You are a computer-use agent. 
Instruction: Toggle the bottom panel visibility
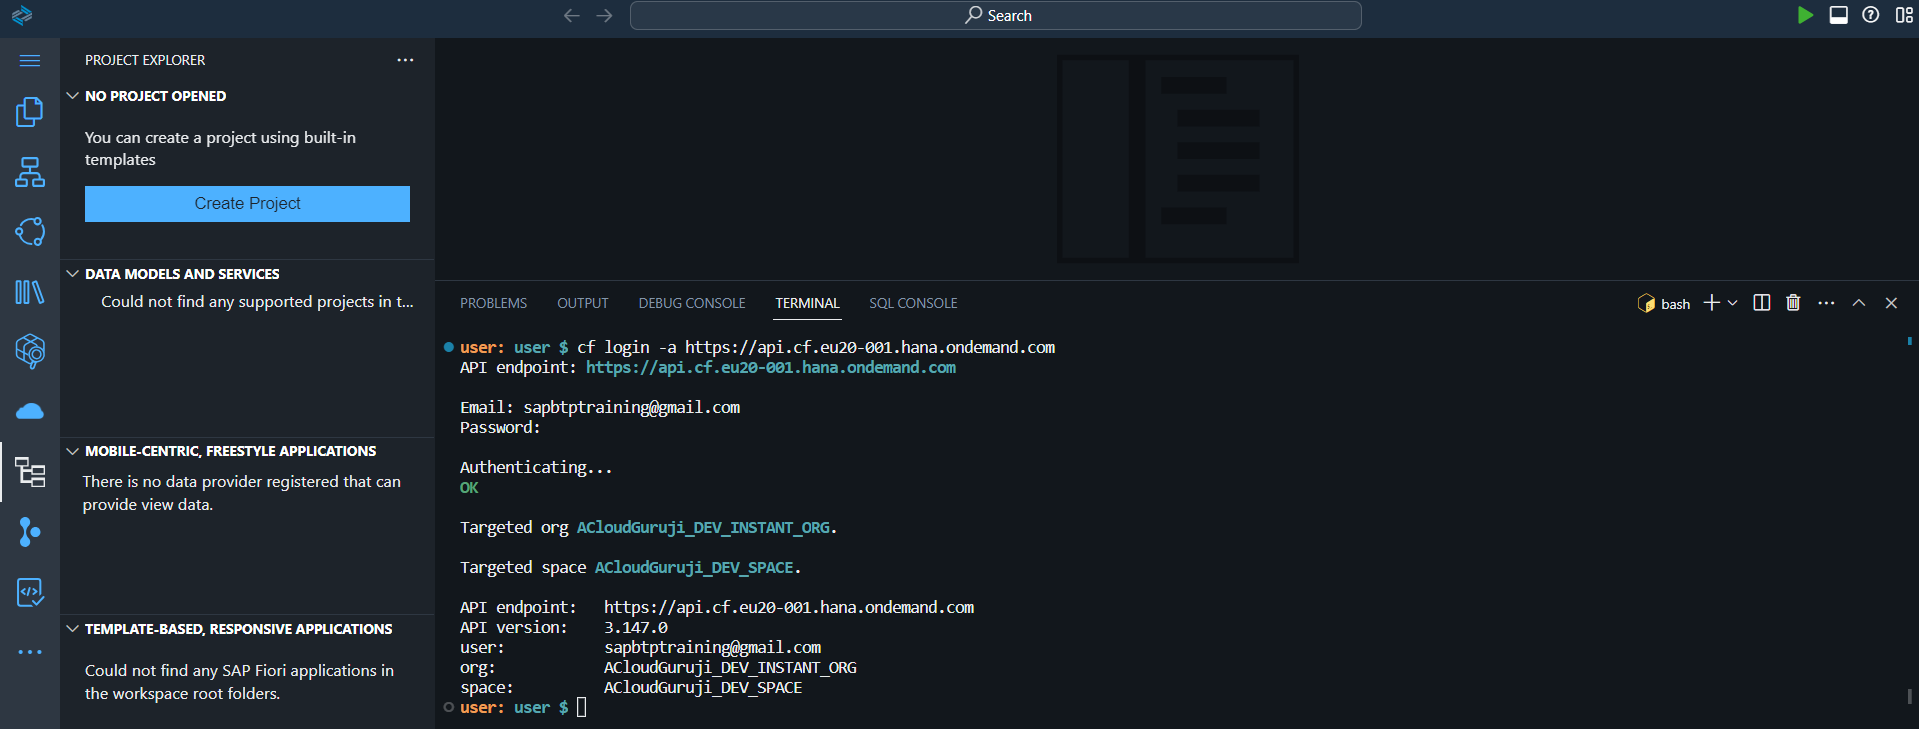[x=1838, y=15]
